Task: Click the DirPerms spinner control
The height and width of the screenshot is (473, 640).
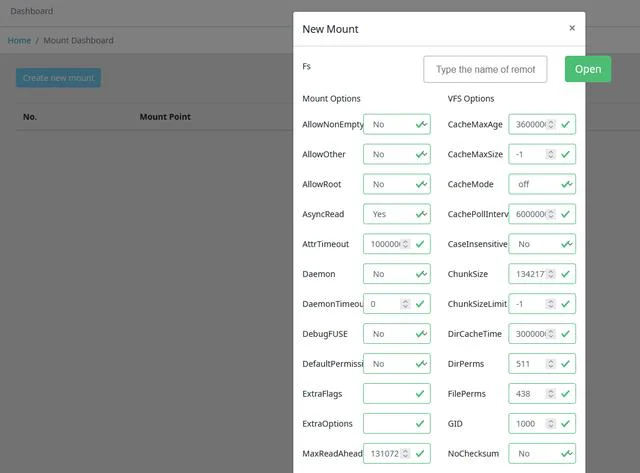Action: tap(551, 364)
